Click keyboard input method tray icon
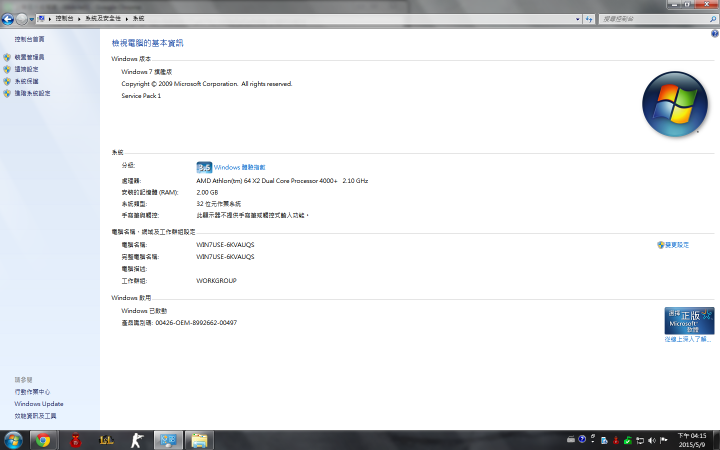This screenshot has height=450, width=720. pyautogui.click(x=571, y=439)
